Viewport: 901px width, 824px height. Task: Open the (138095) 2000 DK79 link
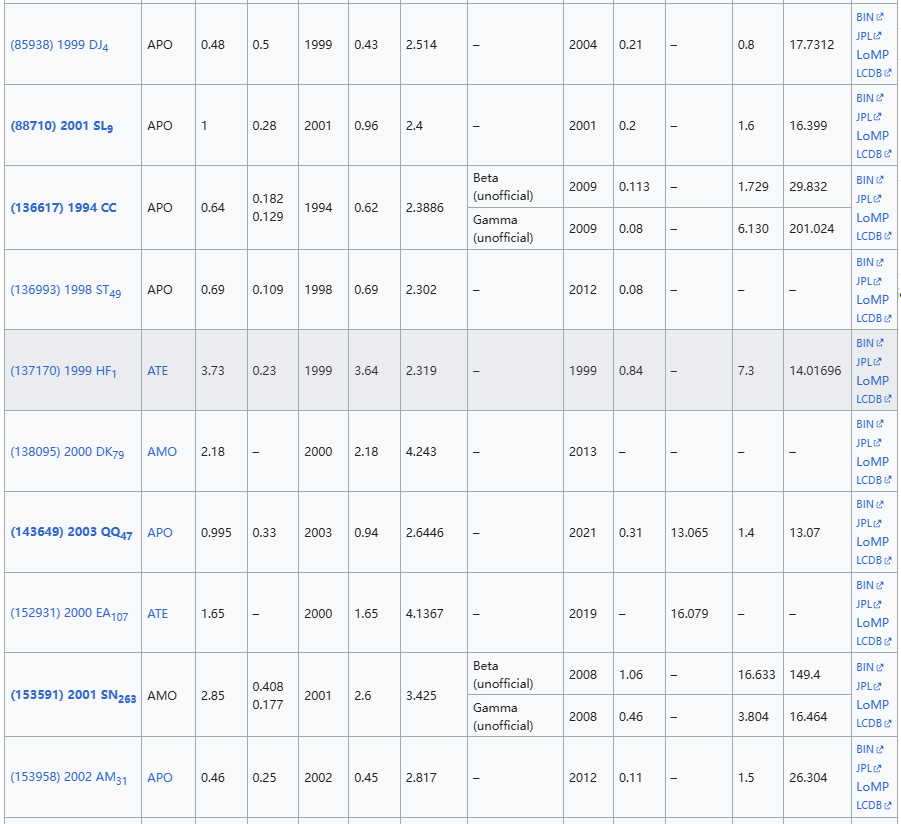click(67, 452)
